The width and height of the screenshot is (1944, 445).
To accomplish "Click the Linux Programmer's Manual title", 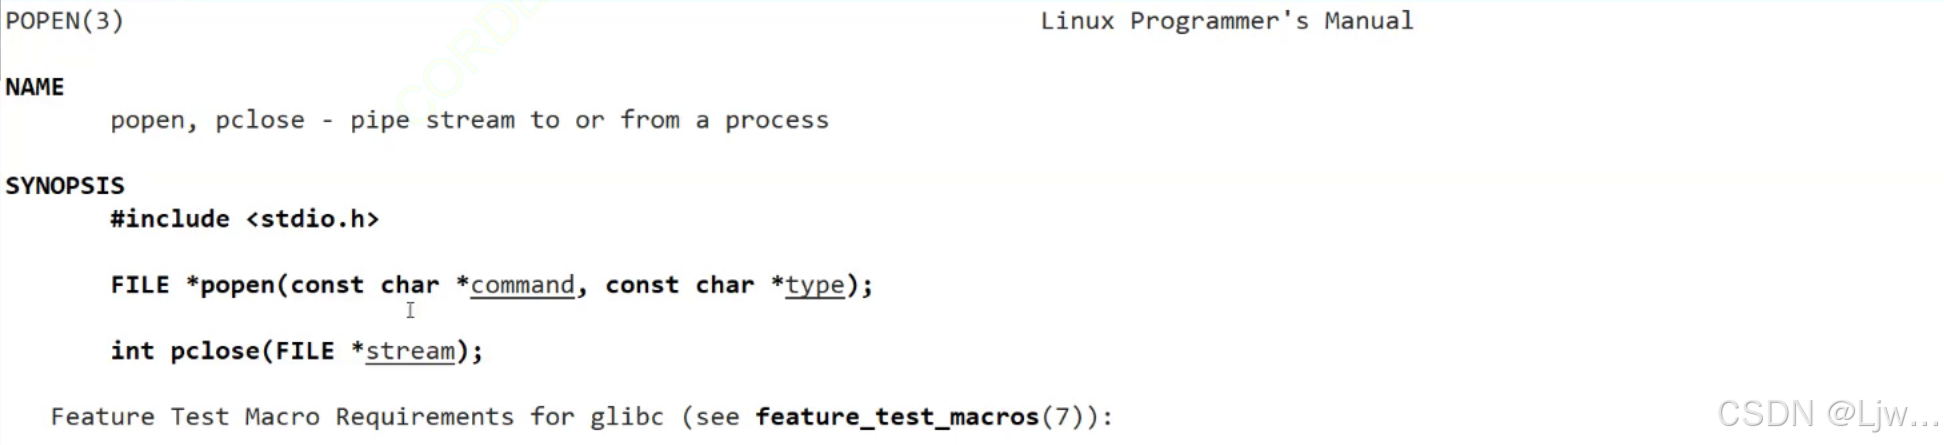I will (x=1226, y=21).
